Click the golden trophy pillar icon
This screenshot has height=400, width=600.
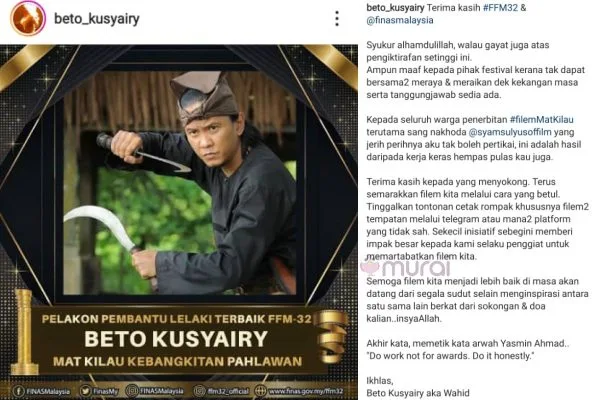(24, 332)
